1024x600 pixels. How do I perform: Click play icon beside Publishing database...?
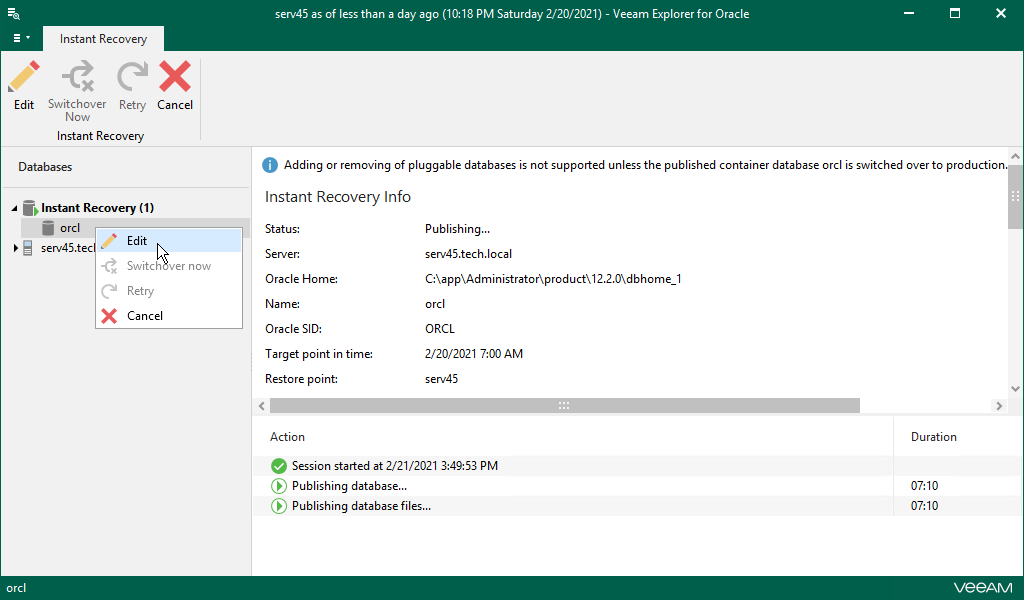point(279,486)
